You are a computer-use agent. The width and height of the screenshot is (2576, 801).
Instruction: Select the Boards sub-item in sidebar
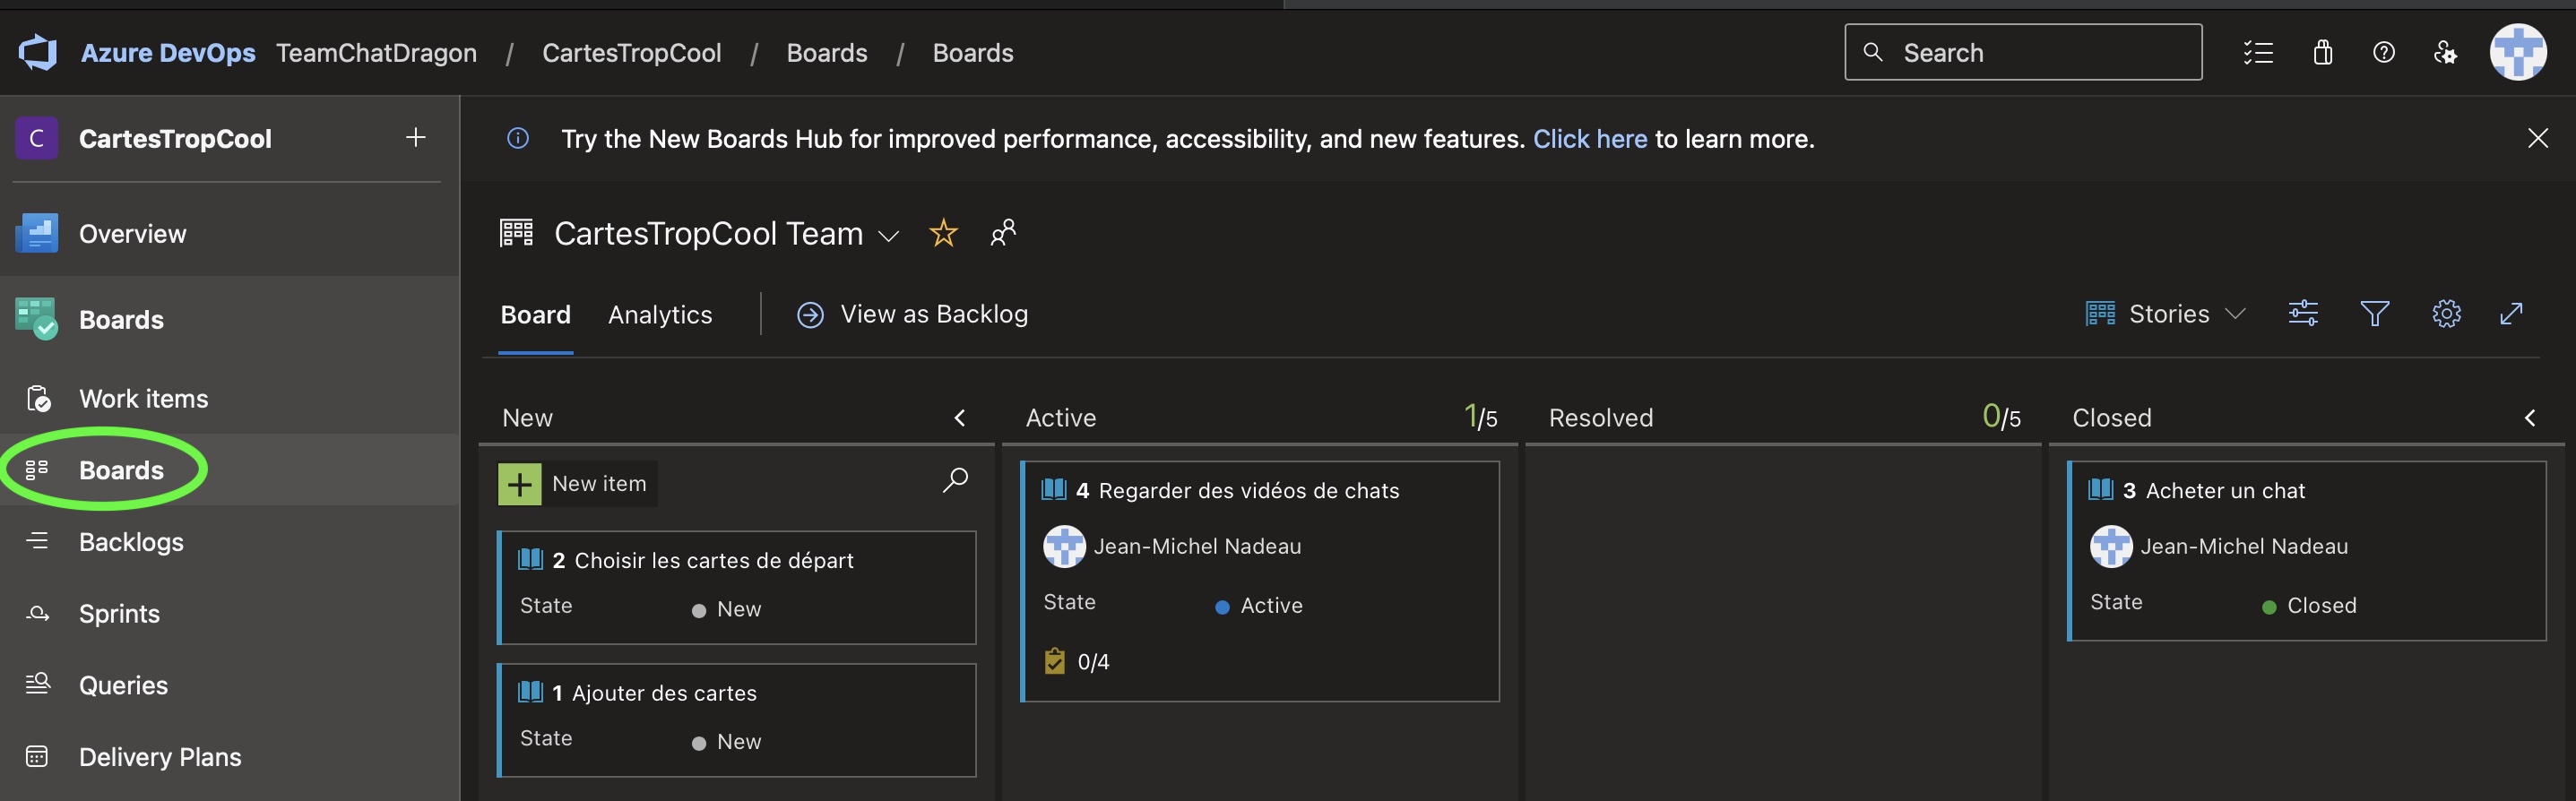(229, 470)
